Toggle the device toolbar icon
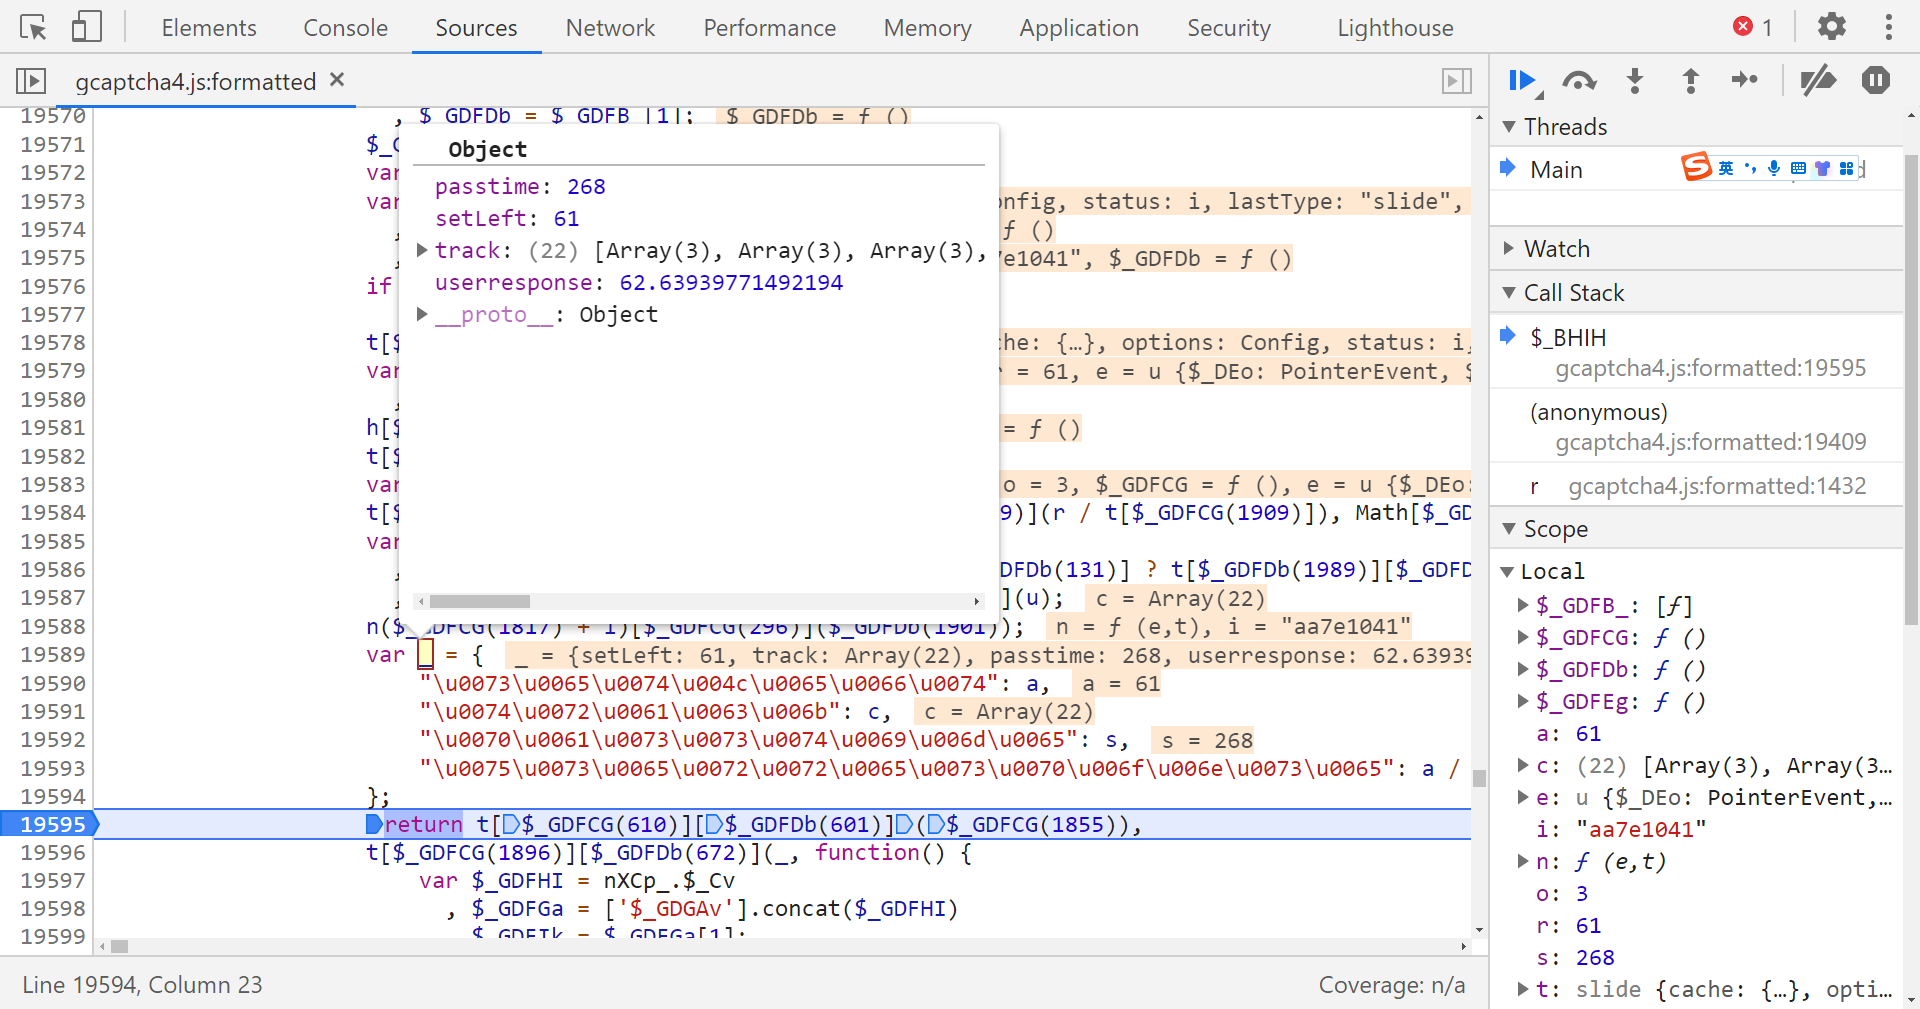The width and height of the screenshot is (1920, 1009). pos(87,27)
